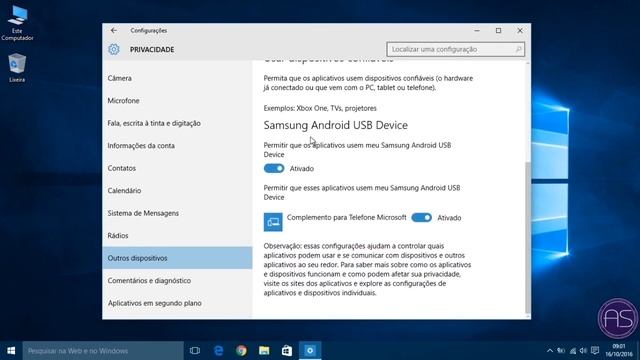Screen dimensions: 640x360
Task: Click the volume speaker tray icon
Action: tap(583, 351)
